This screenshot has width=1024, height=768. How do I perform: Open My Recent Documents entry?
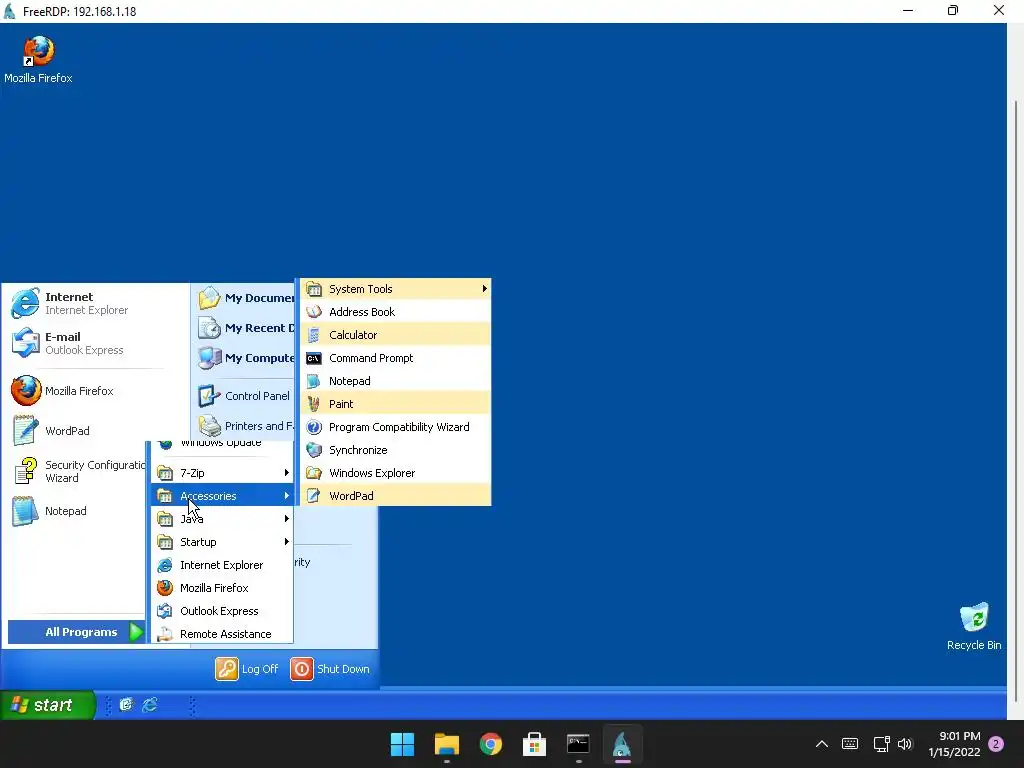(246, 328)
